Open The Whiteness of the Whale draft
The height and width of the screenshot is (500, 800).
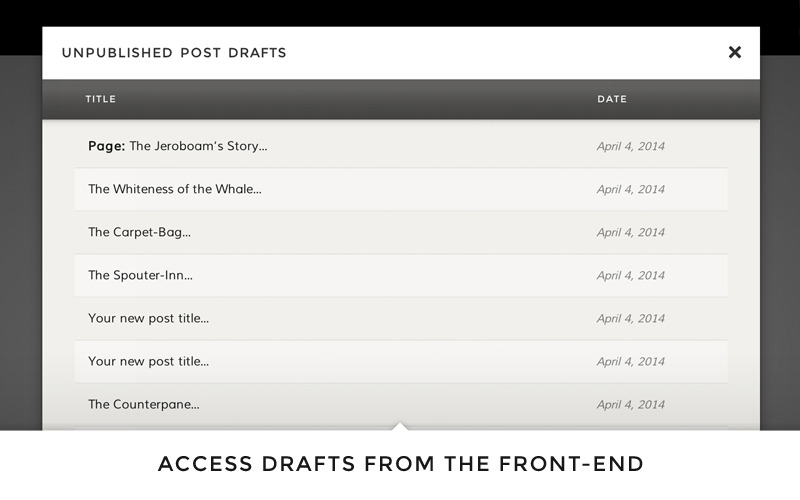pyautogui.click(x=174, y=189)
